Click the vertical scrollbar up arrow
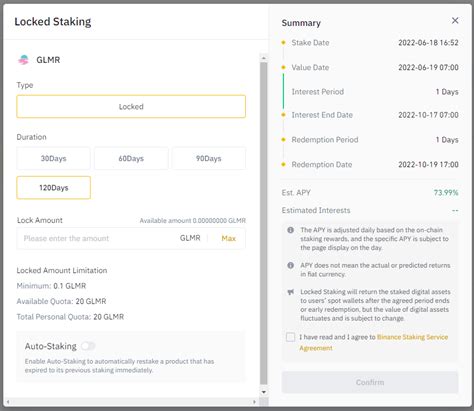This screenshot has width=474, height=411. [264, 58]
